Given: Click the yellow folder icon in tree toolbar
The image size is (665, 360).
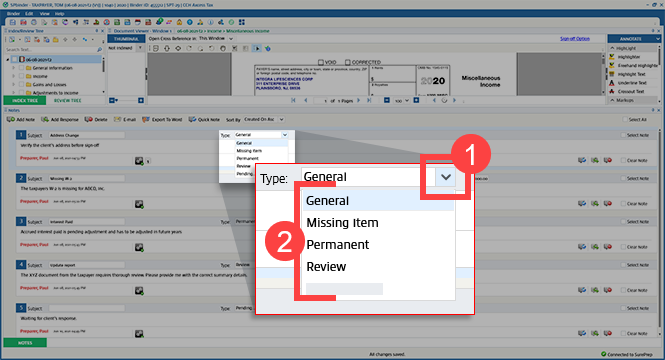Looking at the screenshot, I should 56,39.
